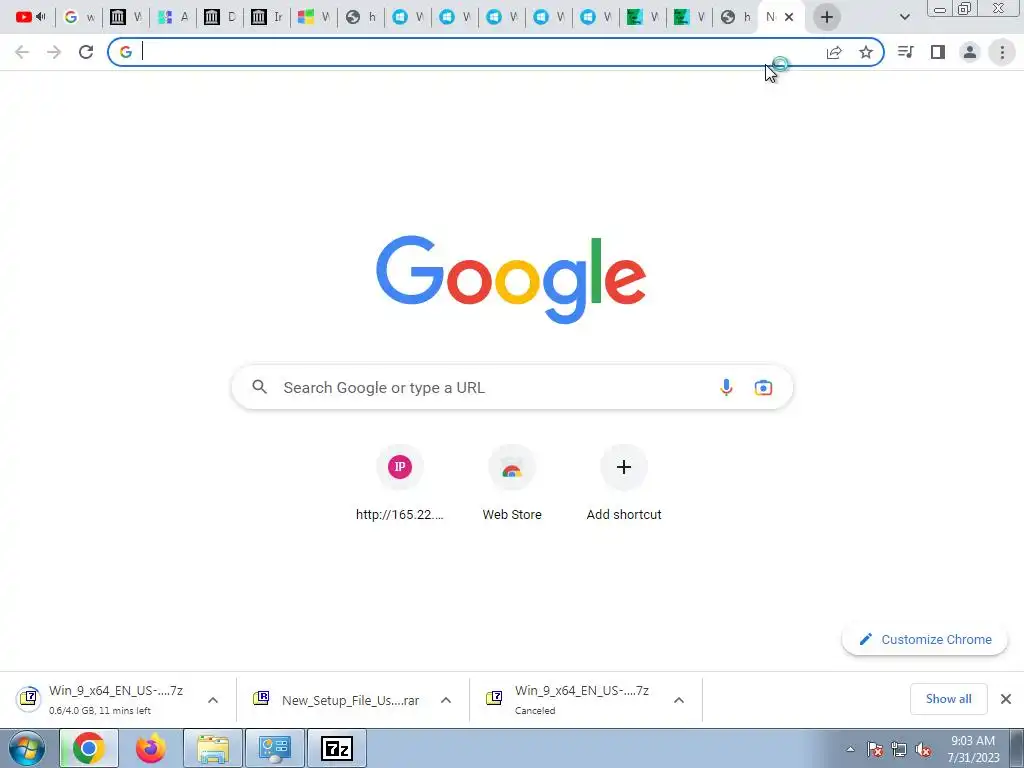Go back to the previous page
1024x768 pixels.
pyautogui.click(x=22, y=52)
